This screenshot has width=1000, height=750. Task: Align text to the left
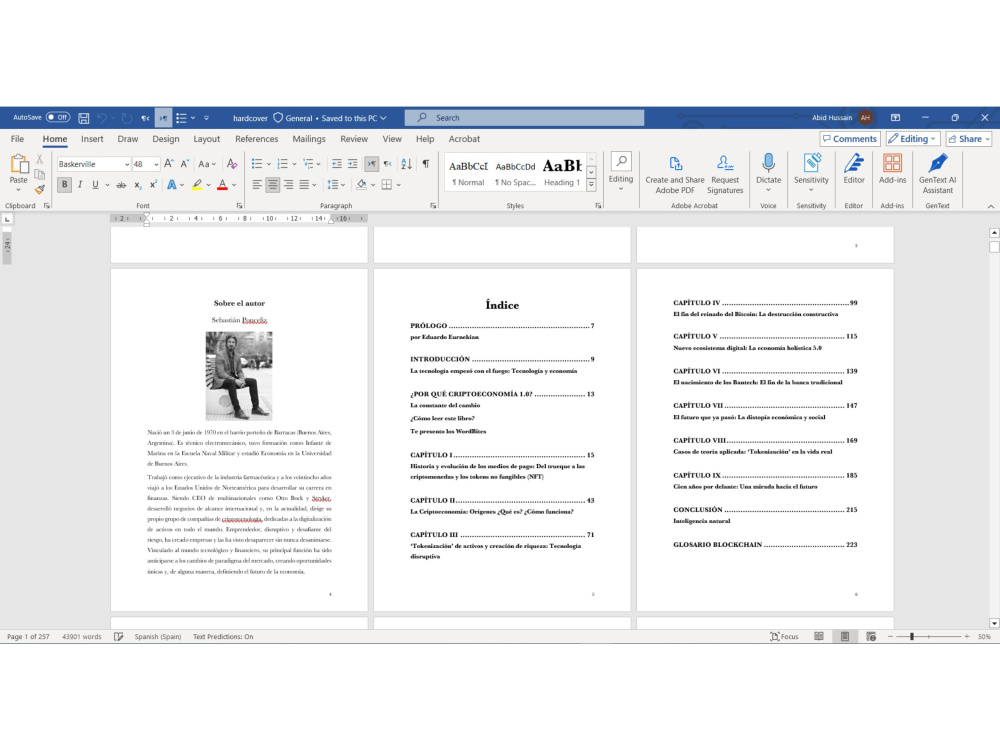point(256,185)
